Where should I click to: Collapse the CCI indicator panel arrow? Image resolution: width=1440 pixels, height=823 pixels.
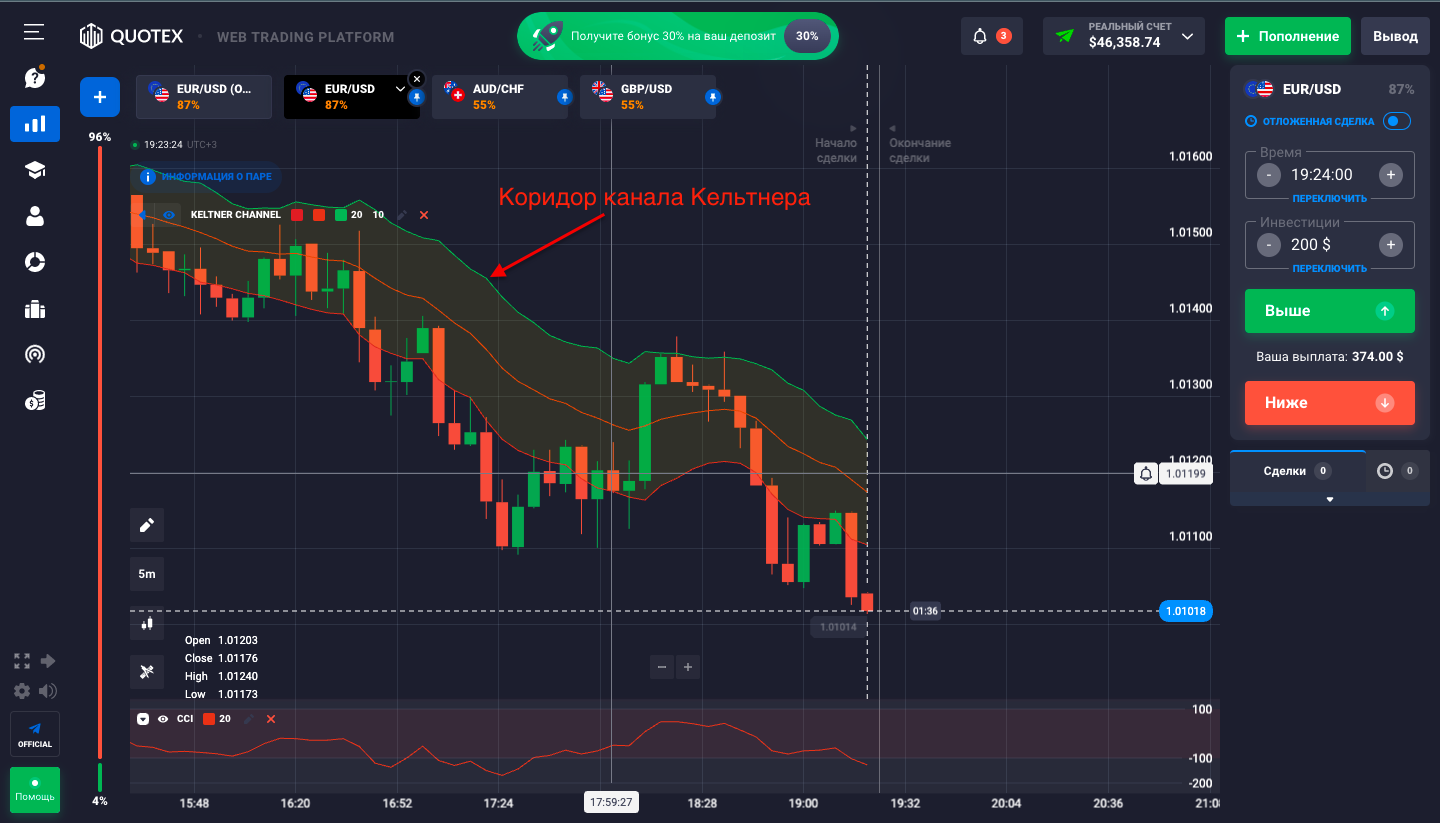(143, 719)
